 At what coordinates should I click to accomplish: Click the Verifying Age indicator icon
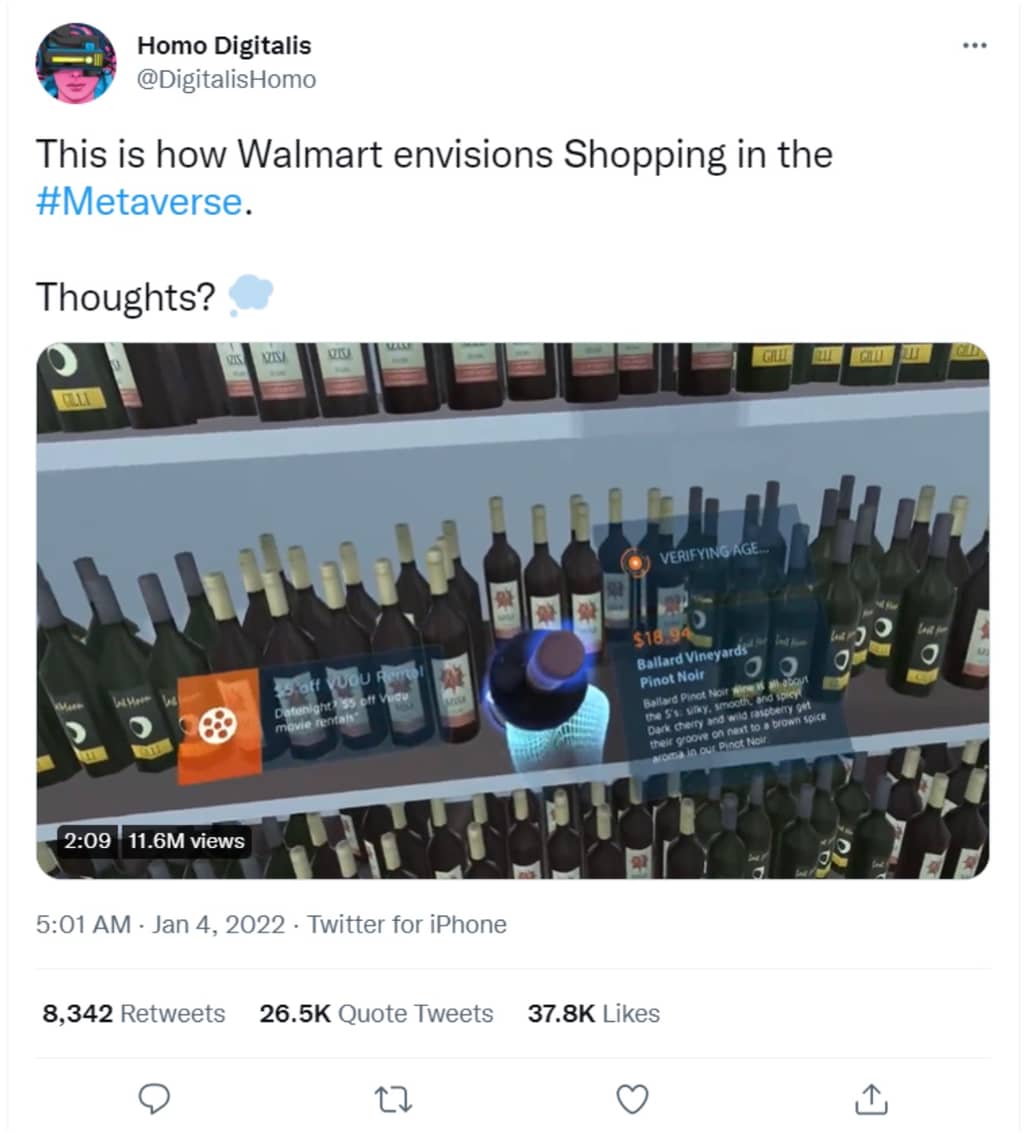[634, 561]
